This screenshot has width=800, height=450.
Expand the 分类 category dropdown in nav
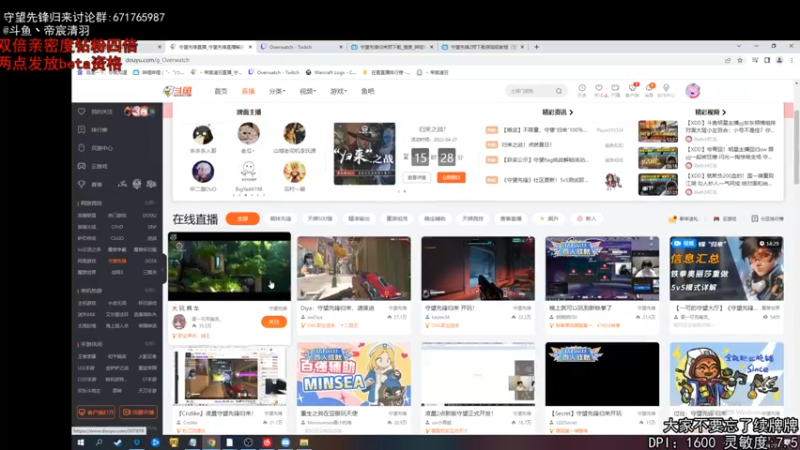[277, 91]
